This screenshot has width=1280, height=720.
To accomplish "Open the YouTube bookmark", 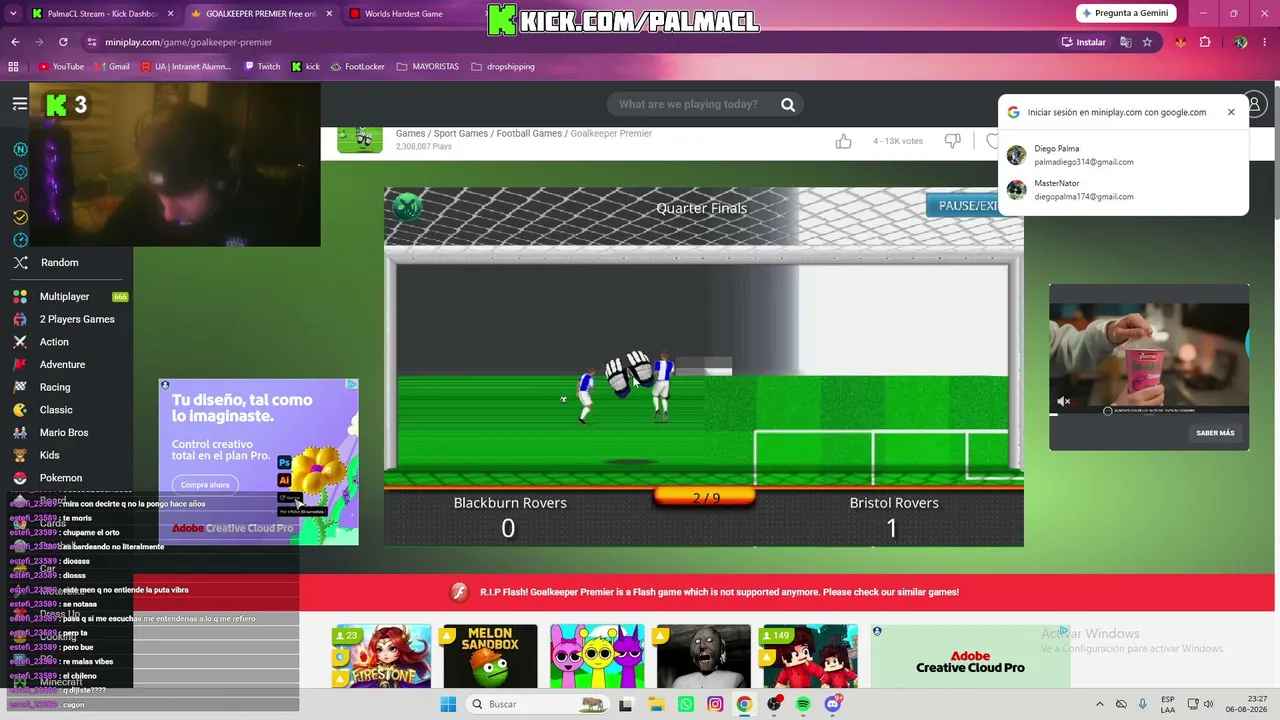I will (61, 67).
